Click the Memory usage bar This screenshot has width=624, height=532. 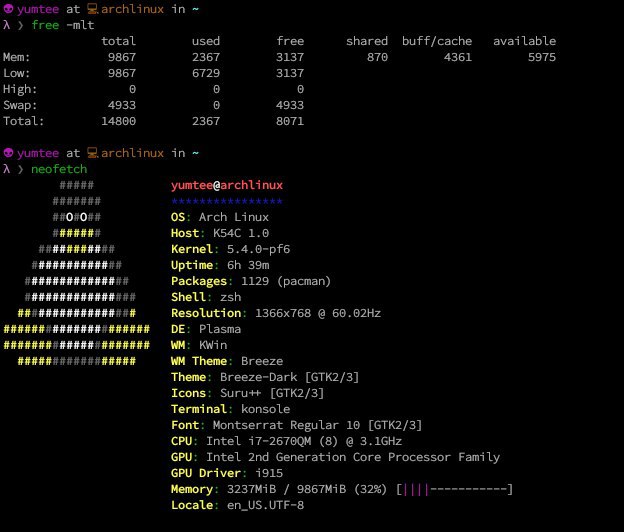tap(454, 489)
